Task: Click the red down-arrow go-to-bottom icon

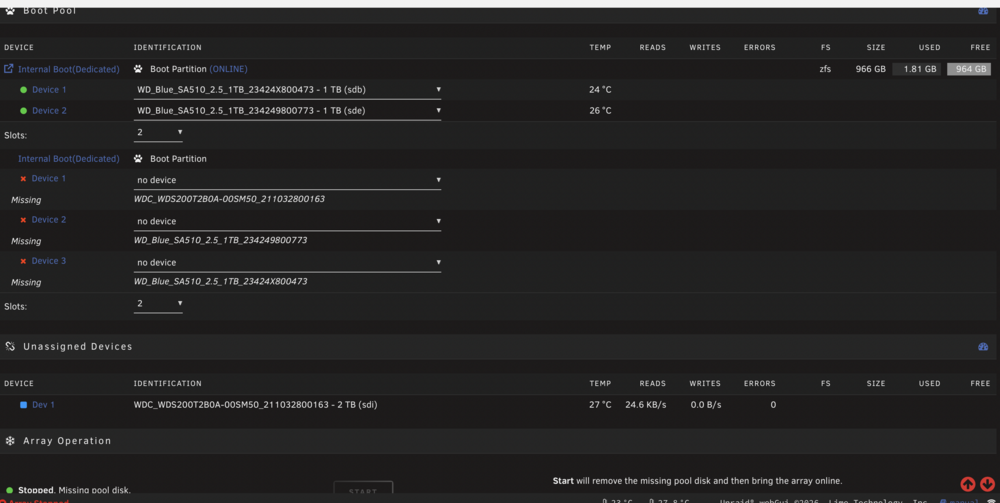Action: 987,485
